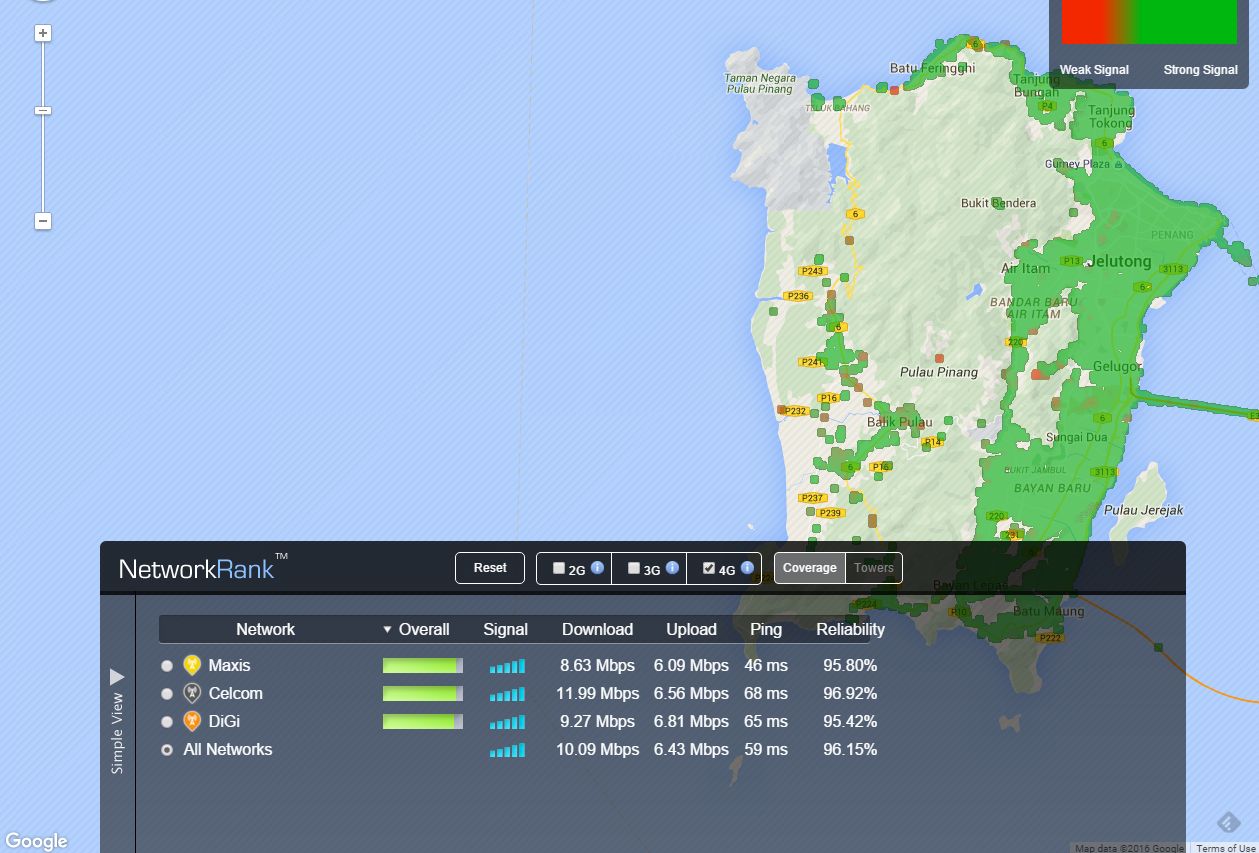Click the Jelutong map label
Viewport: 1259px width, 853px height.
(1119, 261)
